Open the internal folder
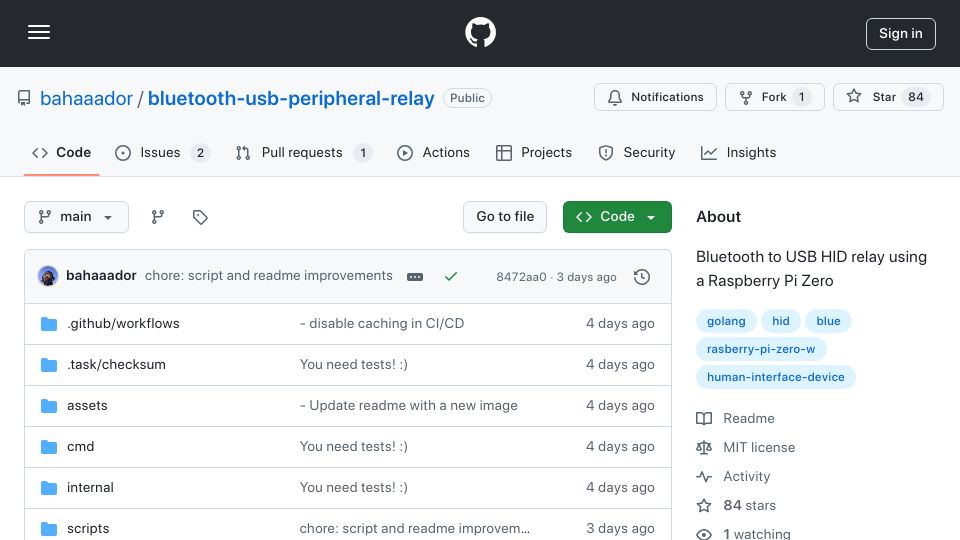Screen dimensions: 960x540 (90, 487)
